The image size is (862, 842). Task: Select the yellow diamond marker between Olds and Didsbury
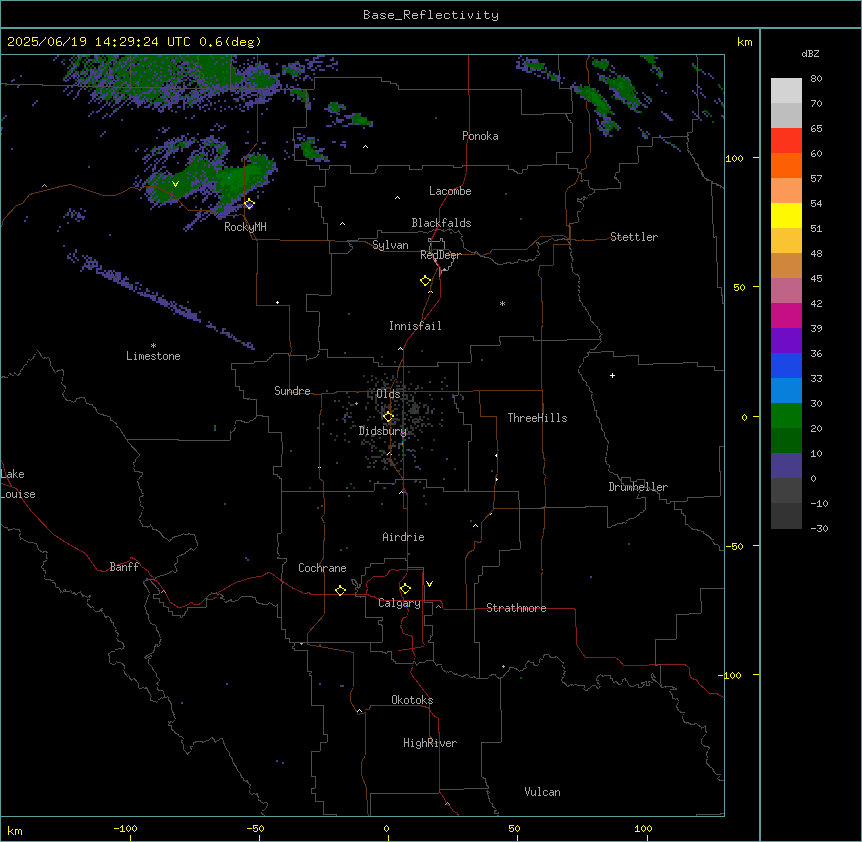(388, 417)
